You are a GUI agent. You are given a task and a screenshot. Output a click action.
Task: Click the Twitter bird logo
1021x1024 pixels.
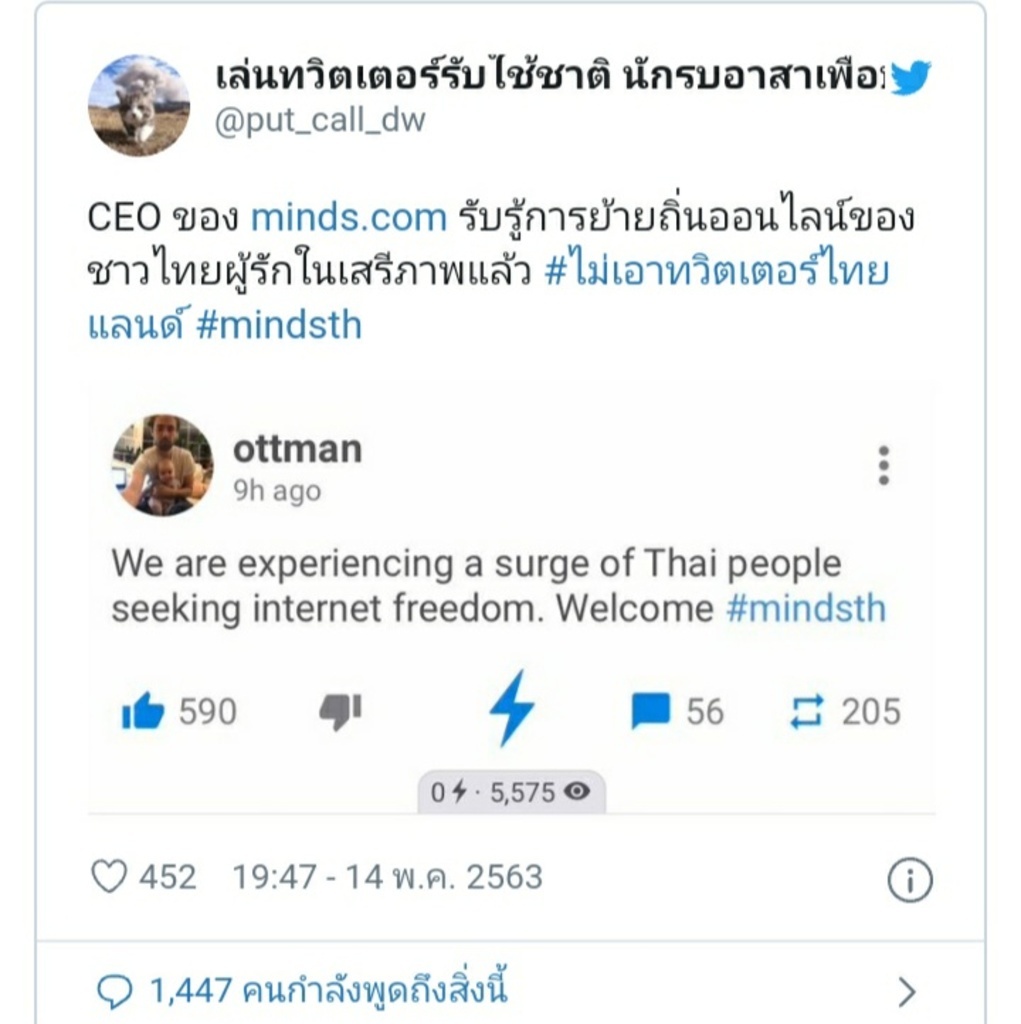910,78
